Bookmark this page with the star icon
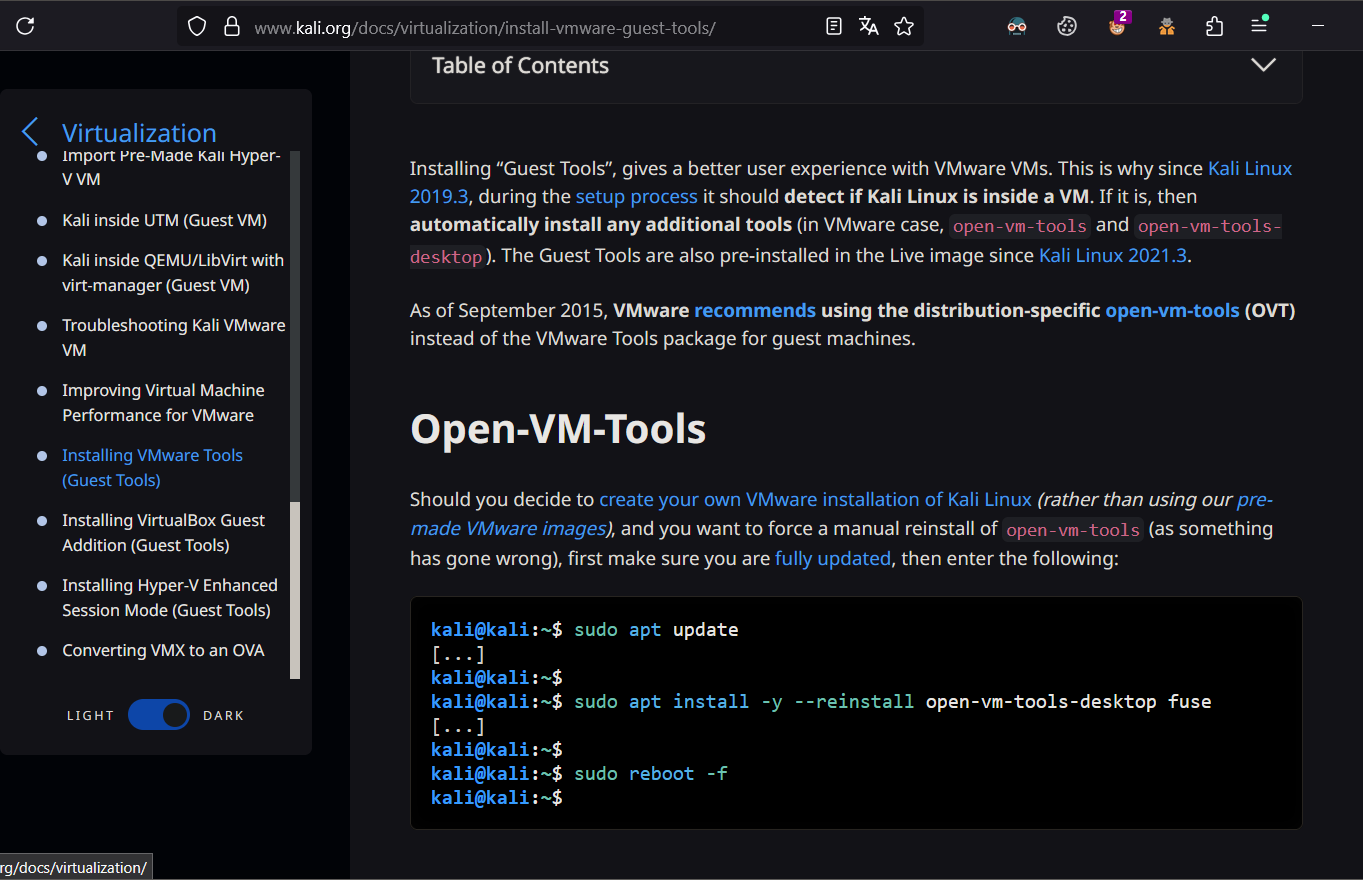This screenshot has width=1363, height=880. point(904,27)
